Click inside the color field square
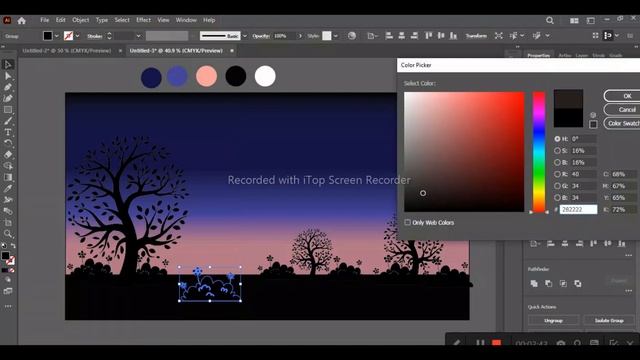 click(x=464, y=152)
